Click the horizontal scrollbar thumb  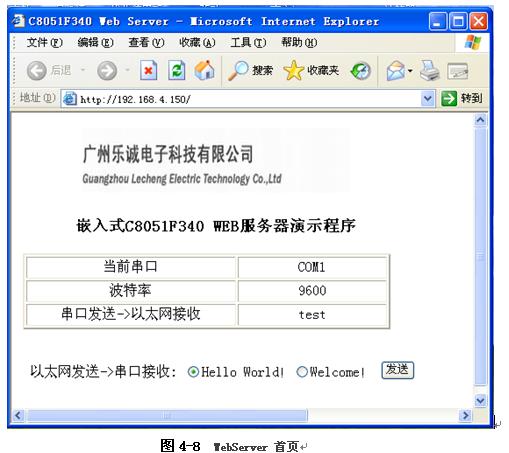(167, 415)
